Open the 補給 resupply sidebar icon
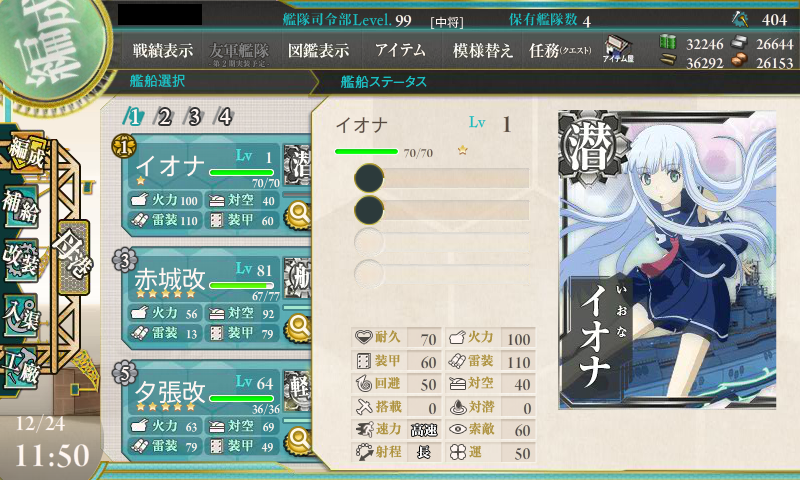This screenshot has width=800, height=480. [x=21, y=206]
